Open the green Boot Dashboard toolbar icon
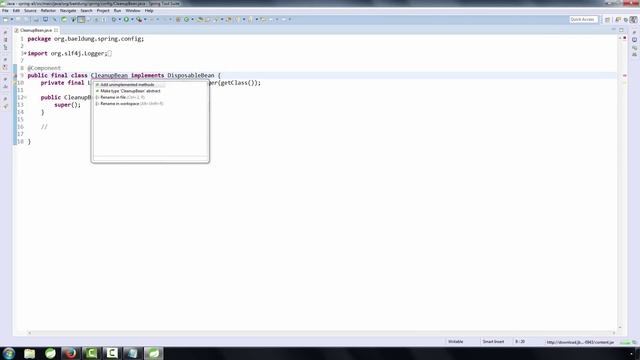Image resolution: width=640 pixels, height=360 pixels. pyautogui.click(x=64, y=20)
